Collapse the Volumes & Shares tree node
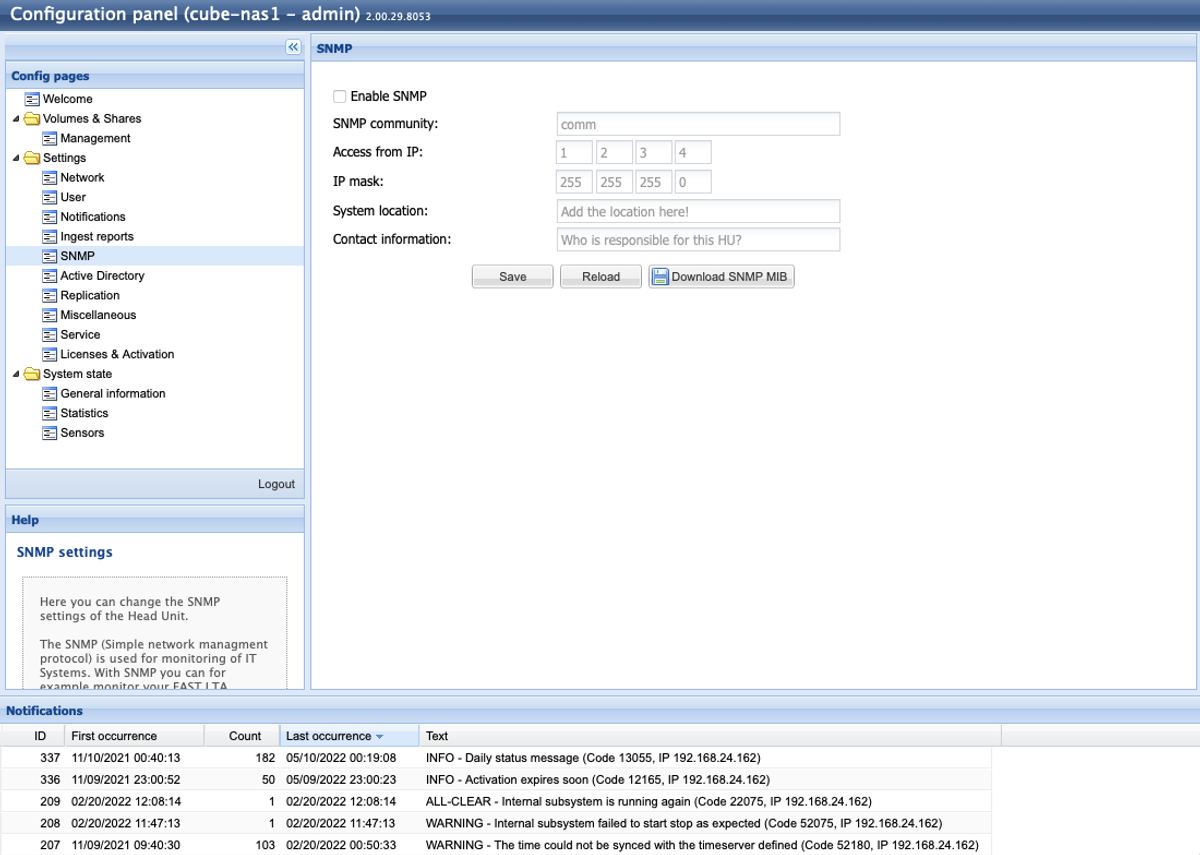The image size is (1200, 855). pyautogui.click(x=16, y=119)
